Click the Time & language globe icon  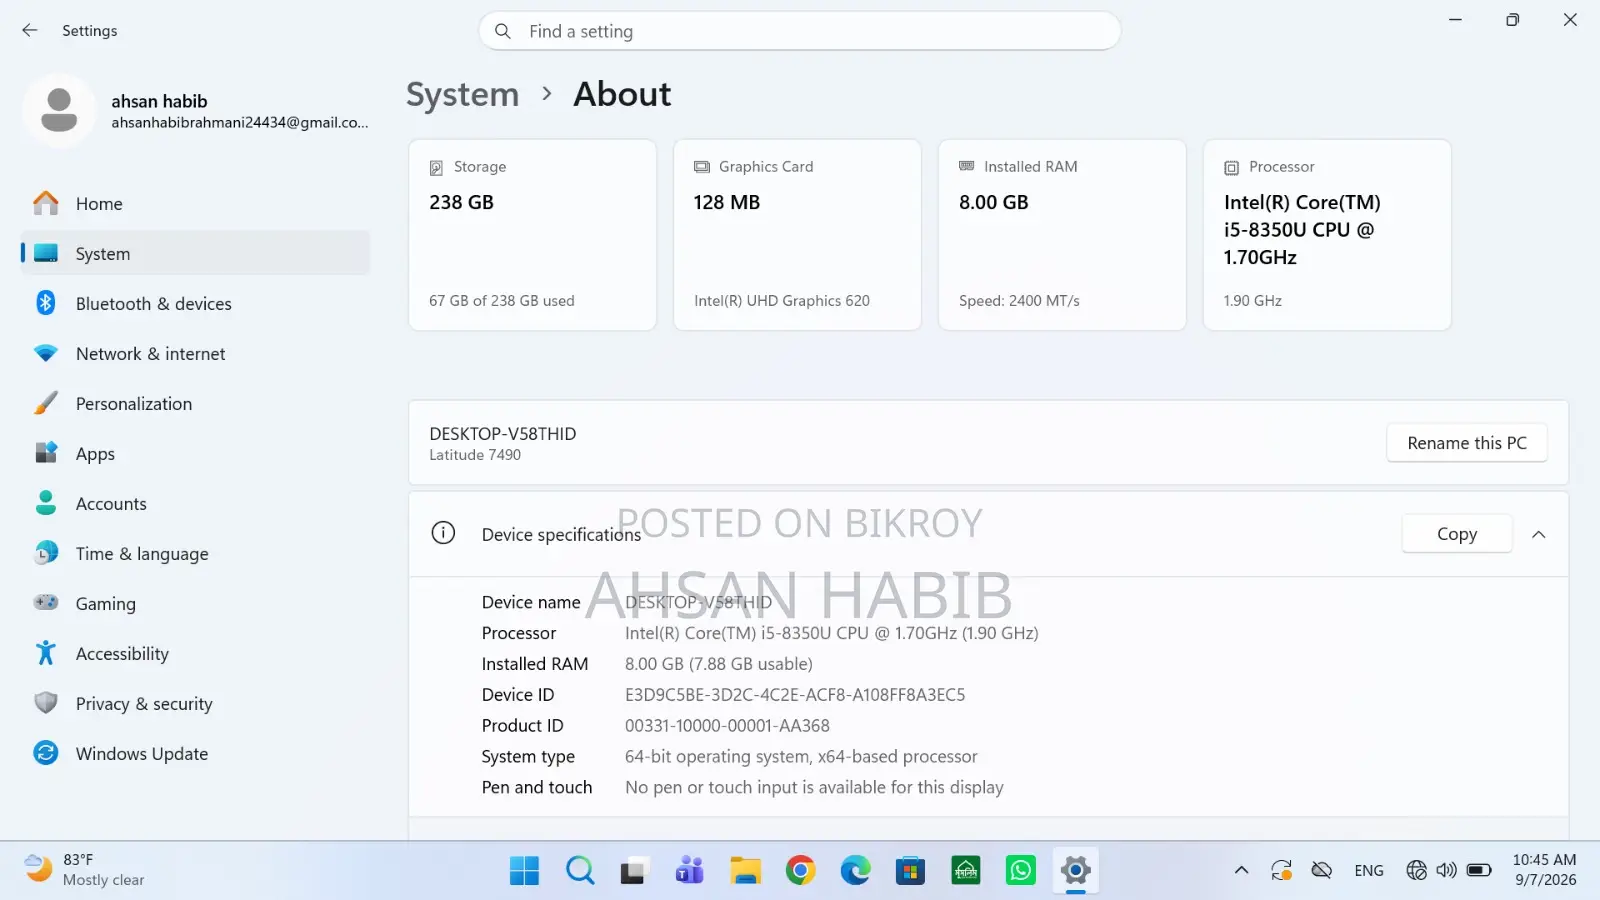(46, 553)
